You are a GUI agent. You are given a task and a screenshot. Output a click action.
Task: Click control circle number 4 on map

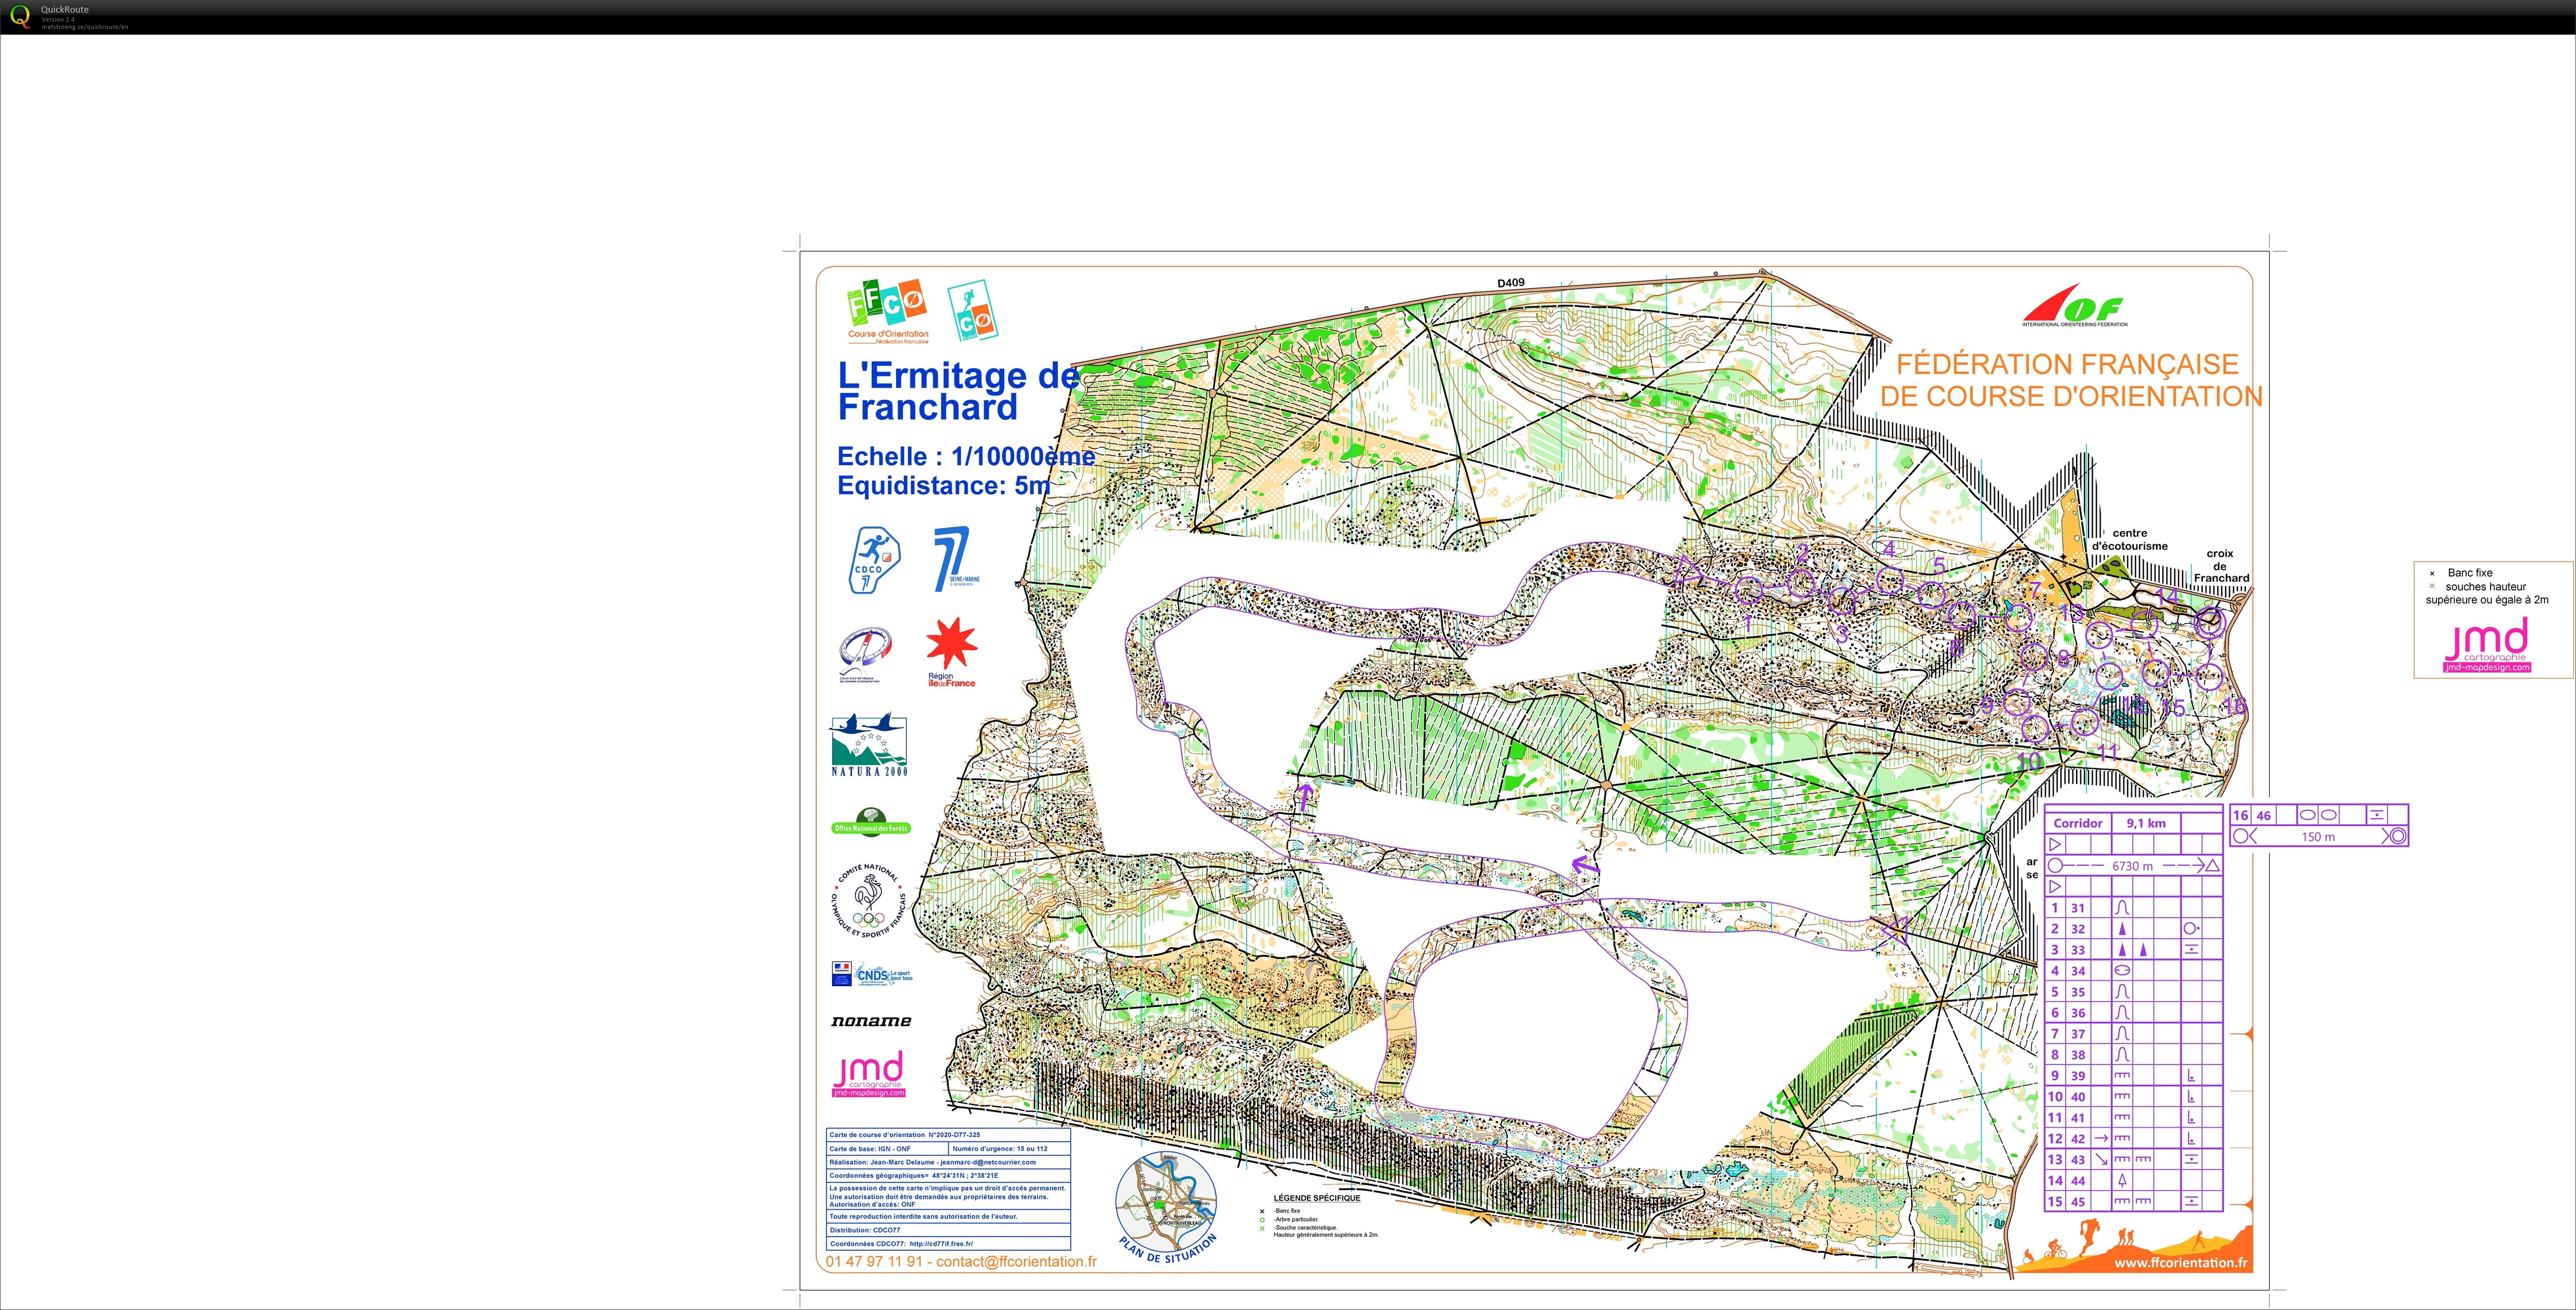coord(1889,580)
